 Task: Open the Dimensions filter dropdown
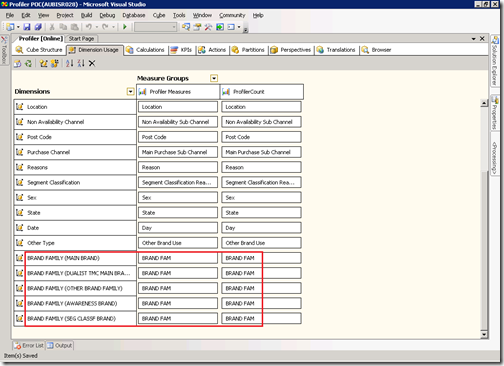130,92
